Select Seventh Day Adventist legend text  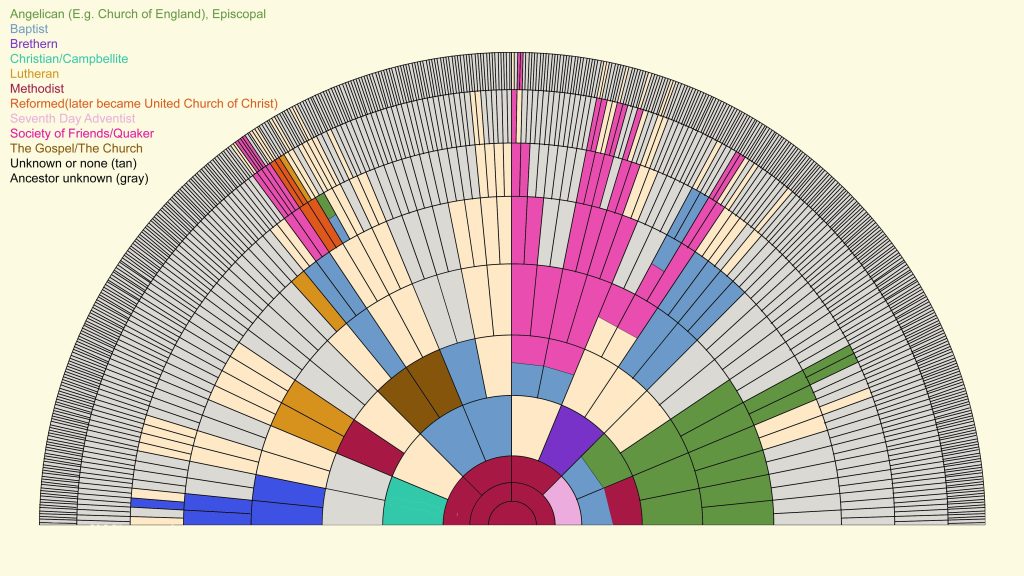pyautogui.click(x=72, y=119)
